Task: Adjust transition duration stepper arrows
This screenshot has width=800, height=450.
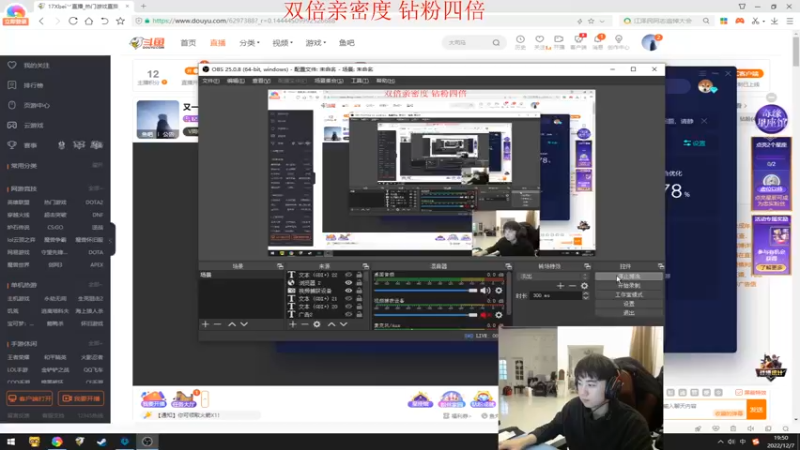Action: coord(586,295)
